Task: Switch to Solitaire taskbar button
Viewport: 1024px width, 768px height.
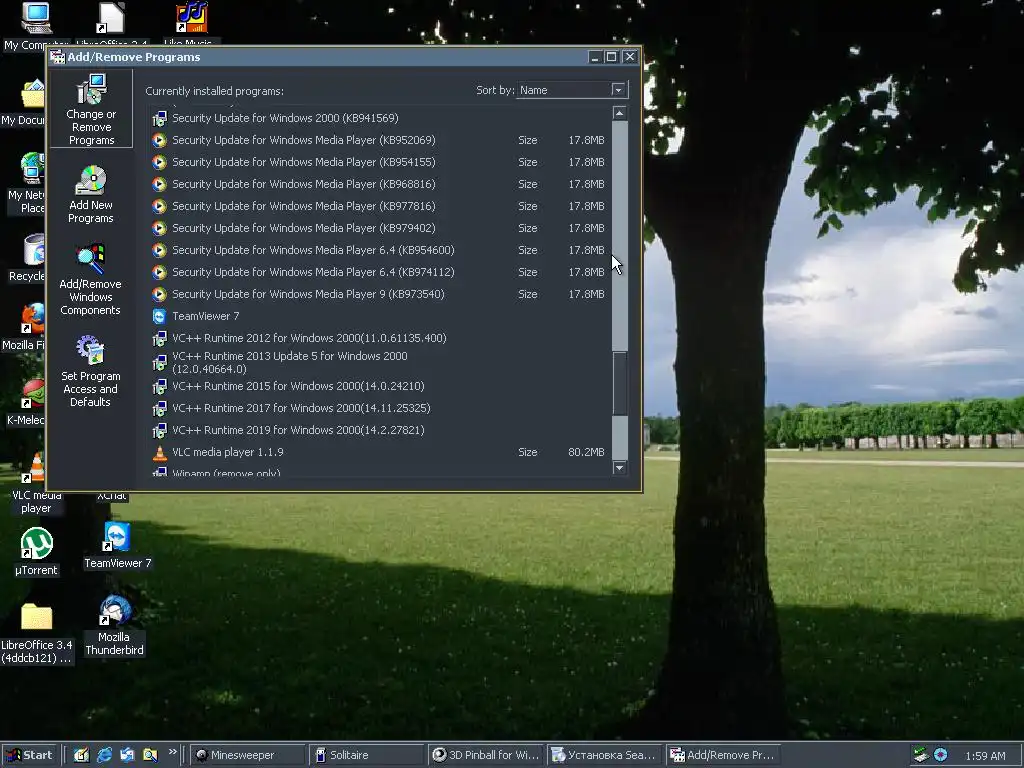Action: (365, 755)
